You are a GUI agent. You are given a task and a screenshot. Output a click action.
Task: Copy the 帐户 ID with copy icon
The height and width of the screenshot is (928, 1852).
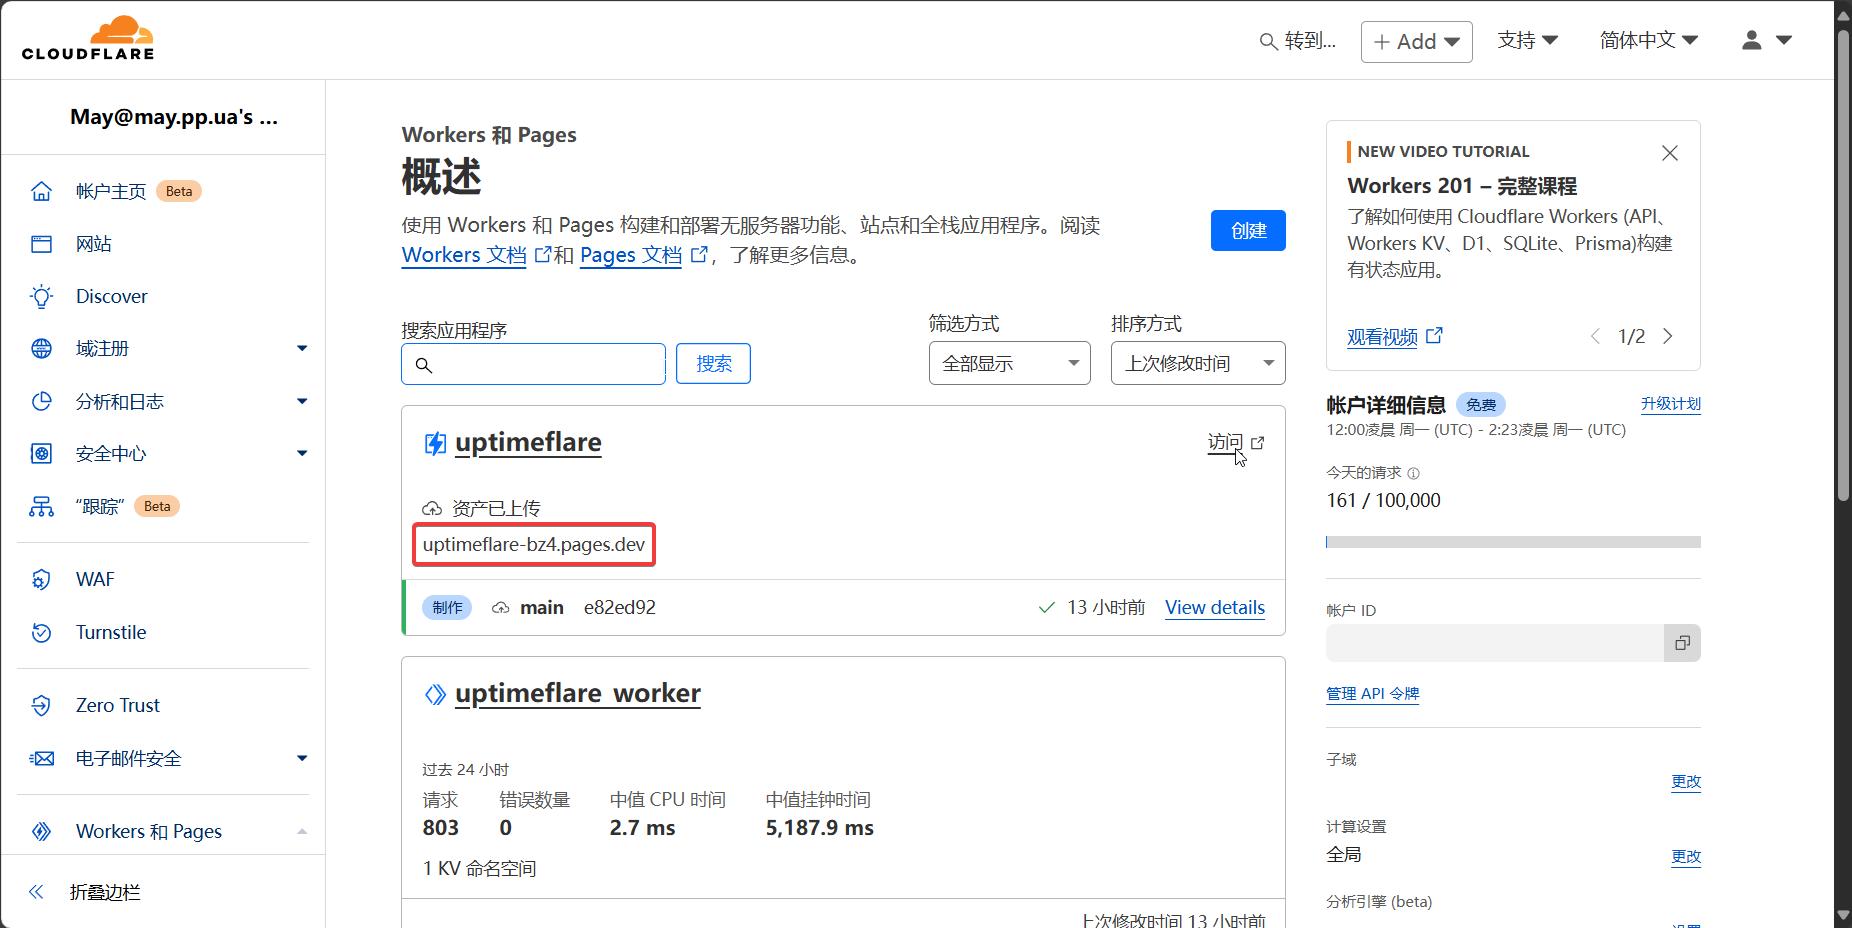1682,643
